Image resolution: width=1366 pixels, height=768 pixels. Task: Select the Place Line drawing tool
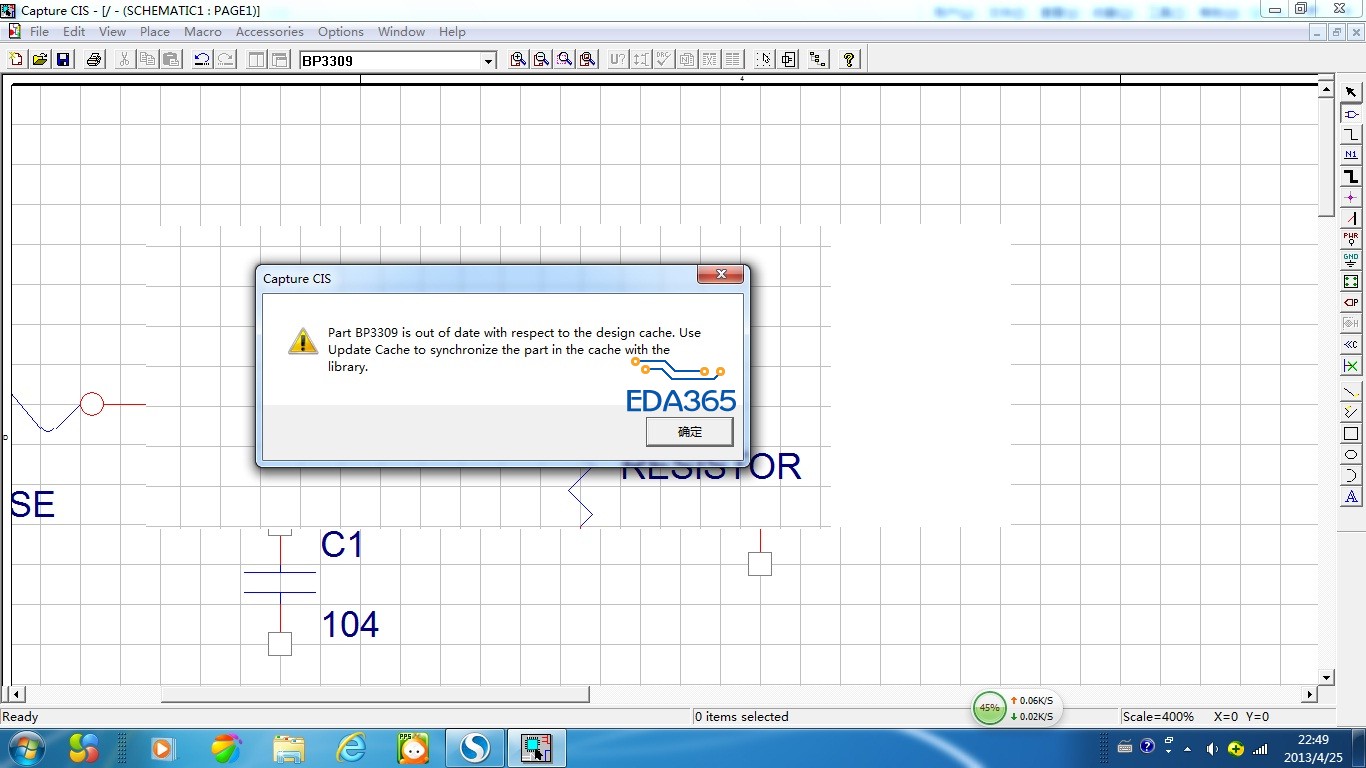pyautogui.click(x=1351, y=391)
